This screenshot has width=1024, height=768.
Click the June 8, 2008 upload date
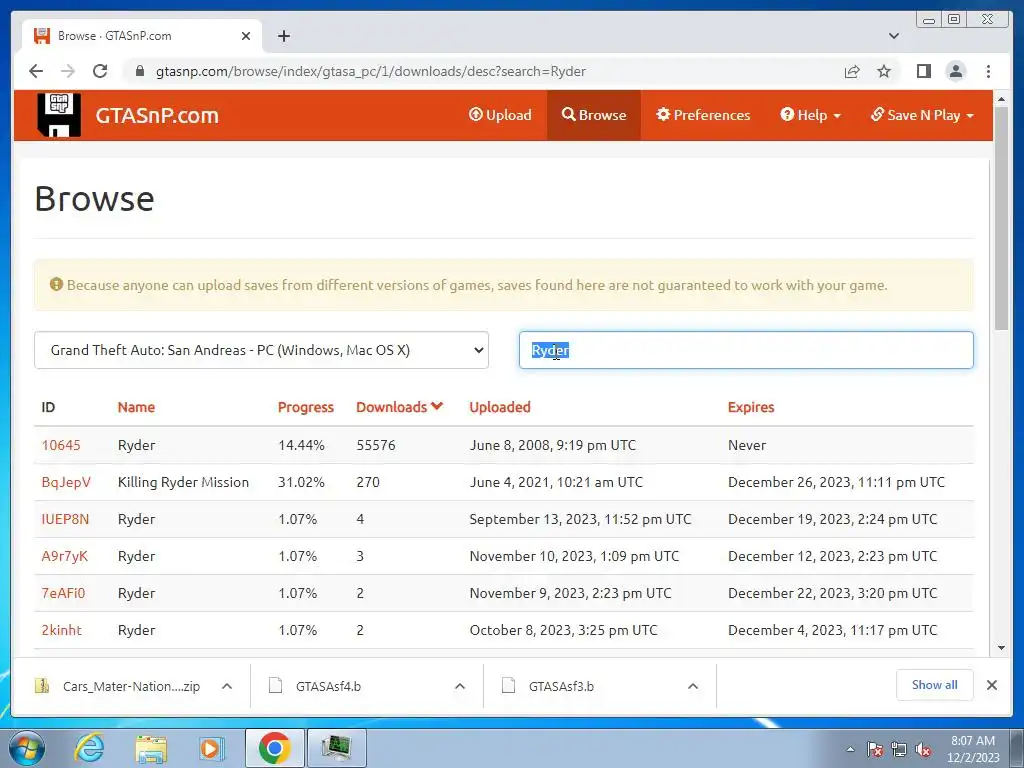click(552, 445)
